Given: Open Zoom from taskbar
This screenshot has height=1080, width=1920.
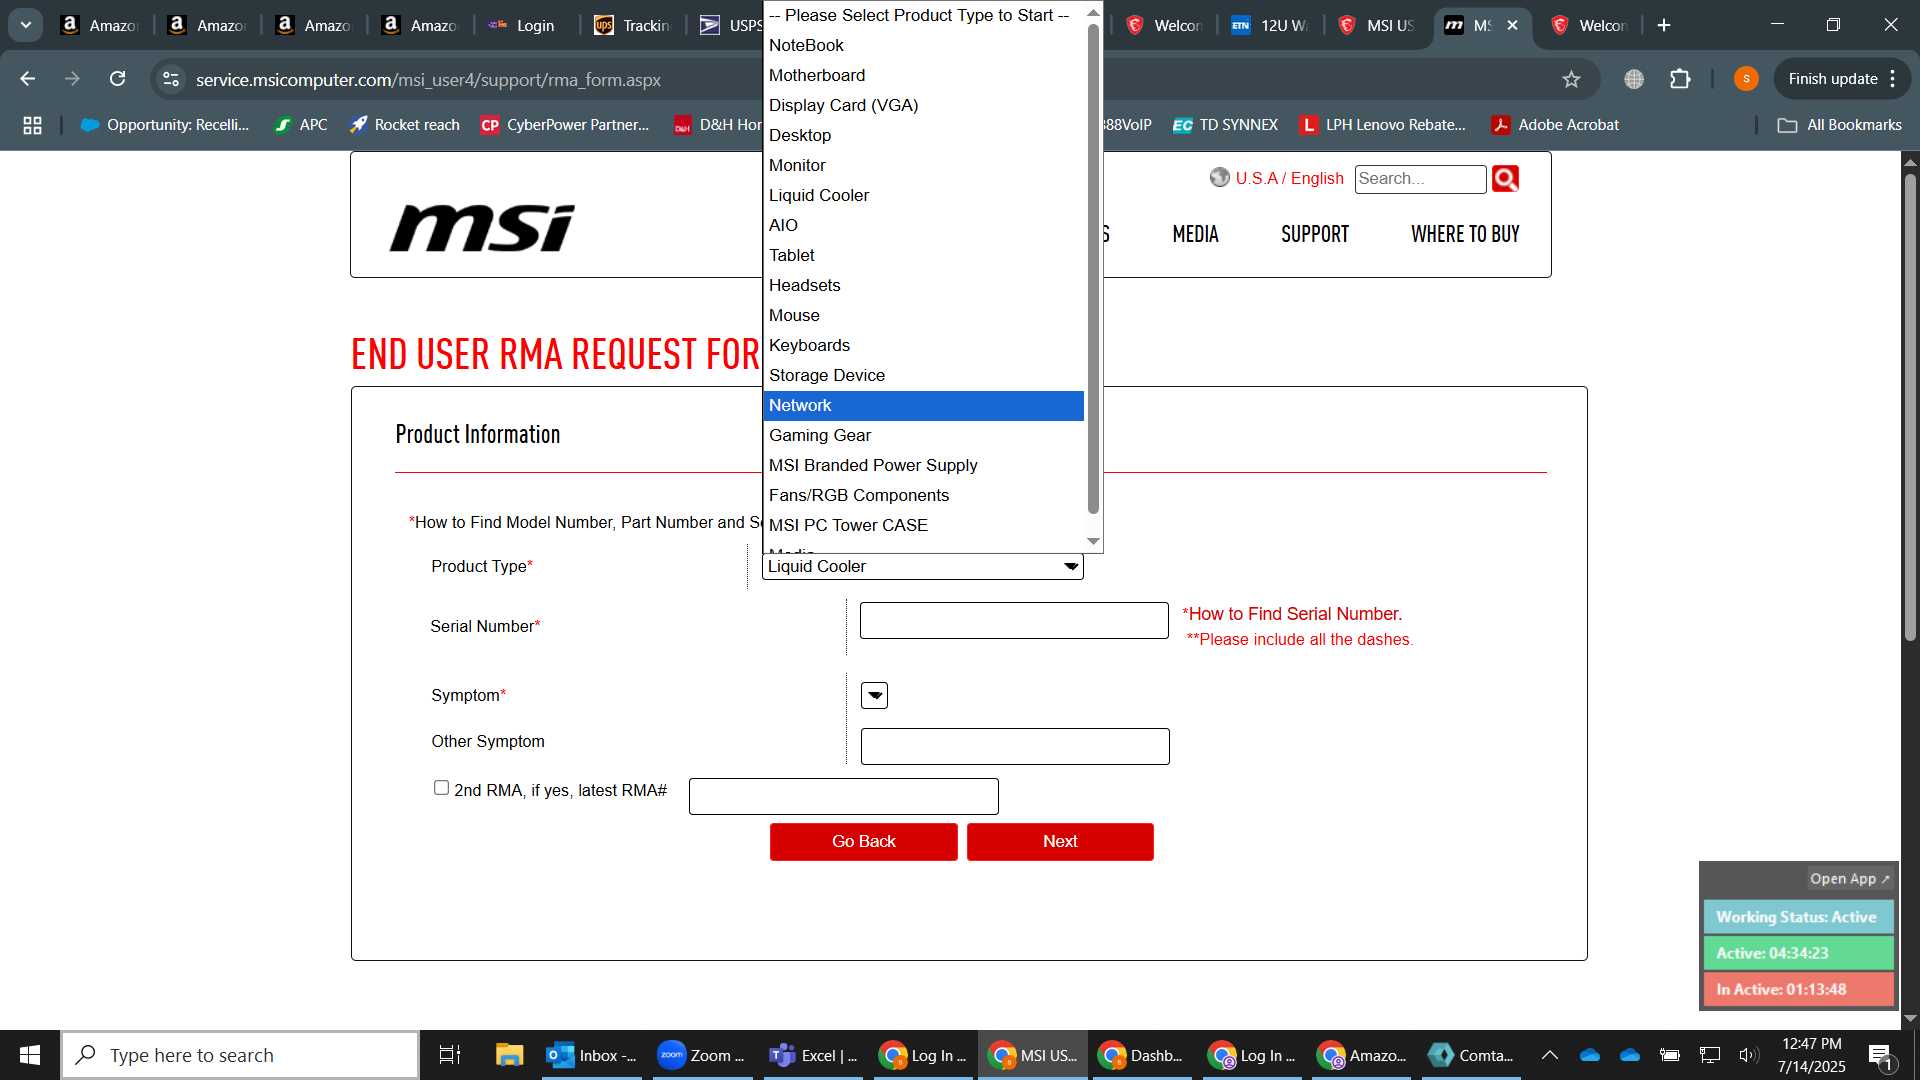Looking at the screenshot, I should 702,1055.
